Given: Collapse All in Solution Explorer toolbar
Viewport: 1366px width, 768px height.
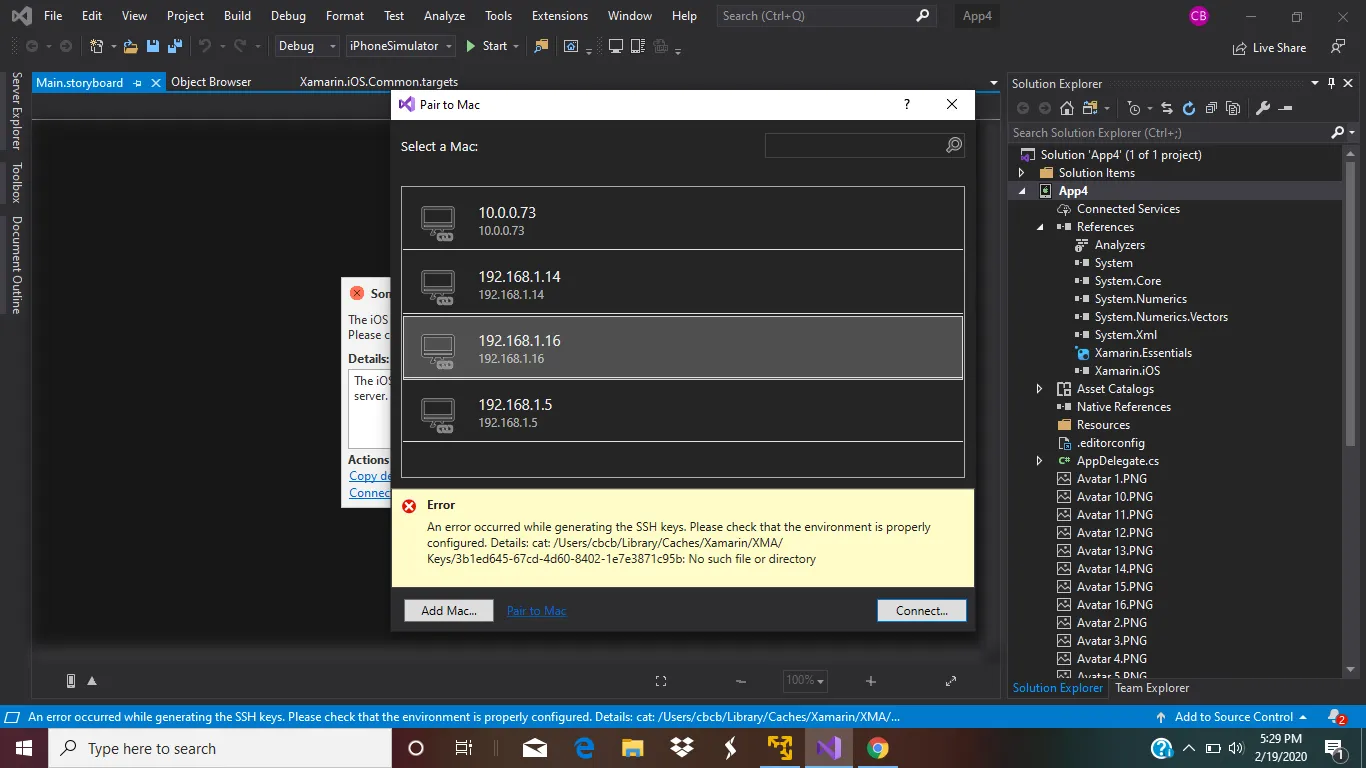Looking at the screenshot, I should click(1211, 108).
